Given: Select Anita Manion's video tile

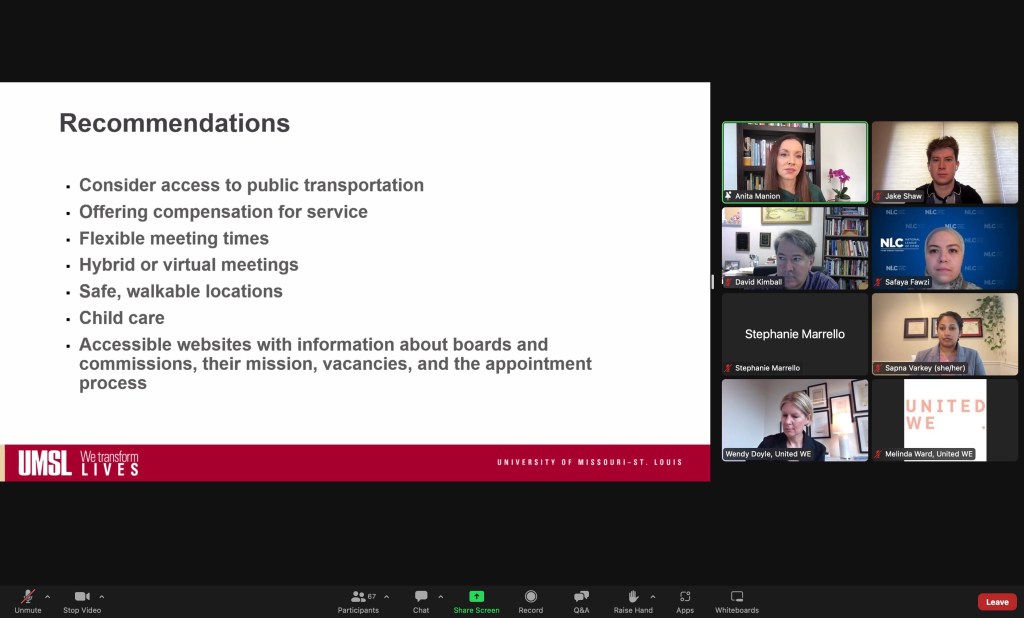Looking at the screenshot, I should 795,162.
